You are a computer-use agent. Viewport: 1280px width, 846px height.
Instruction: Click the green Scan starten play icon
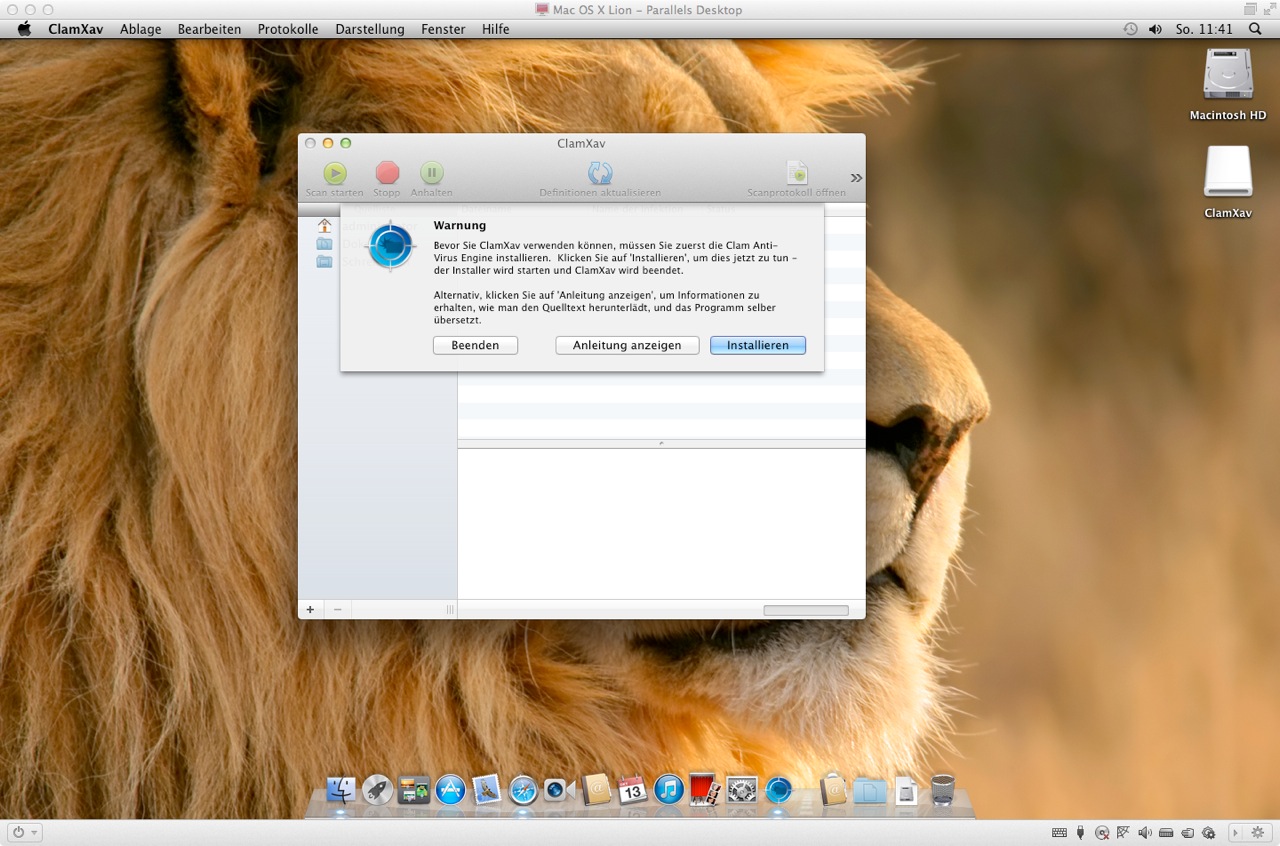click(335, 173)
